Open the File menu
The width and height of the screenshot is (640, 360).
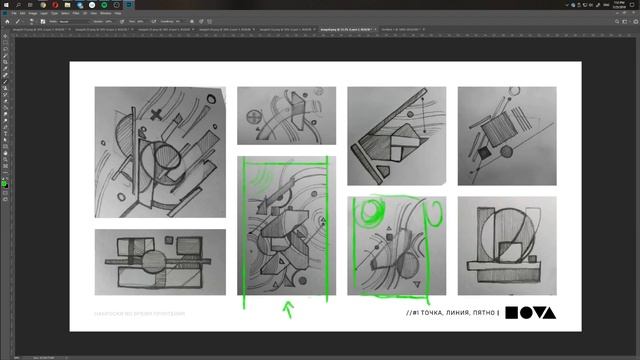[x=14, y=13]
